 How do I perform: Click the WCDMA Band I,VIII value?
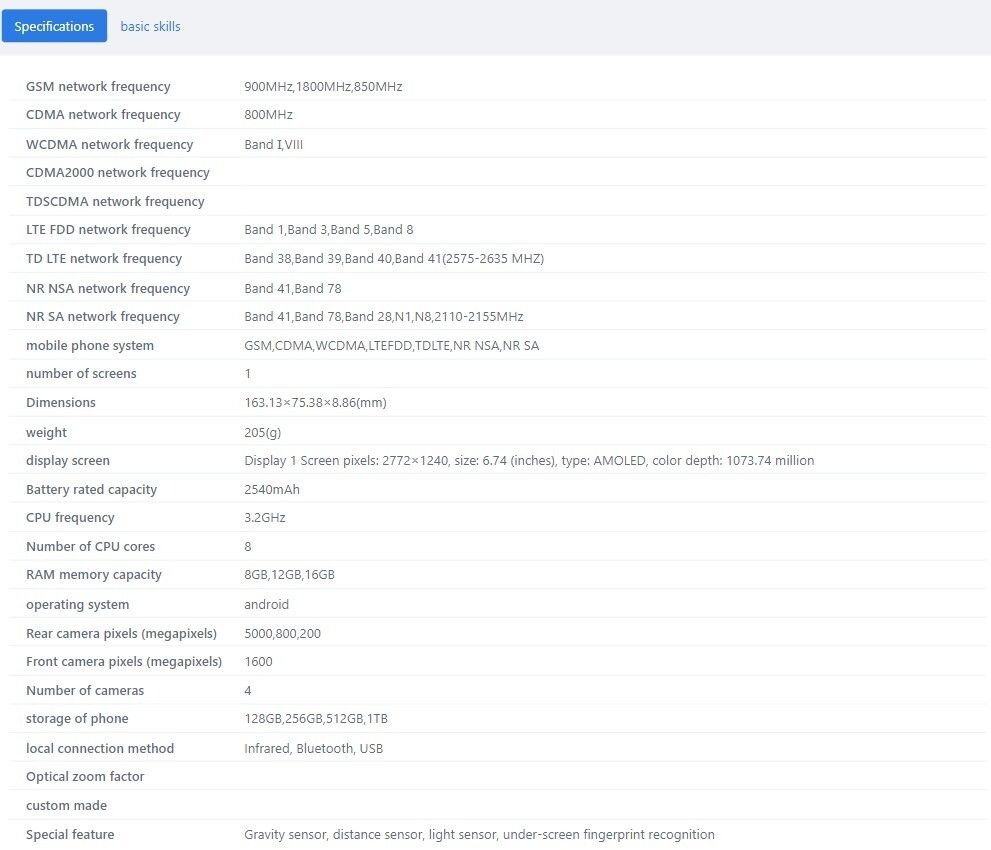pos(273,144)
